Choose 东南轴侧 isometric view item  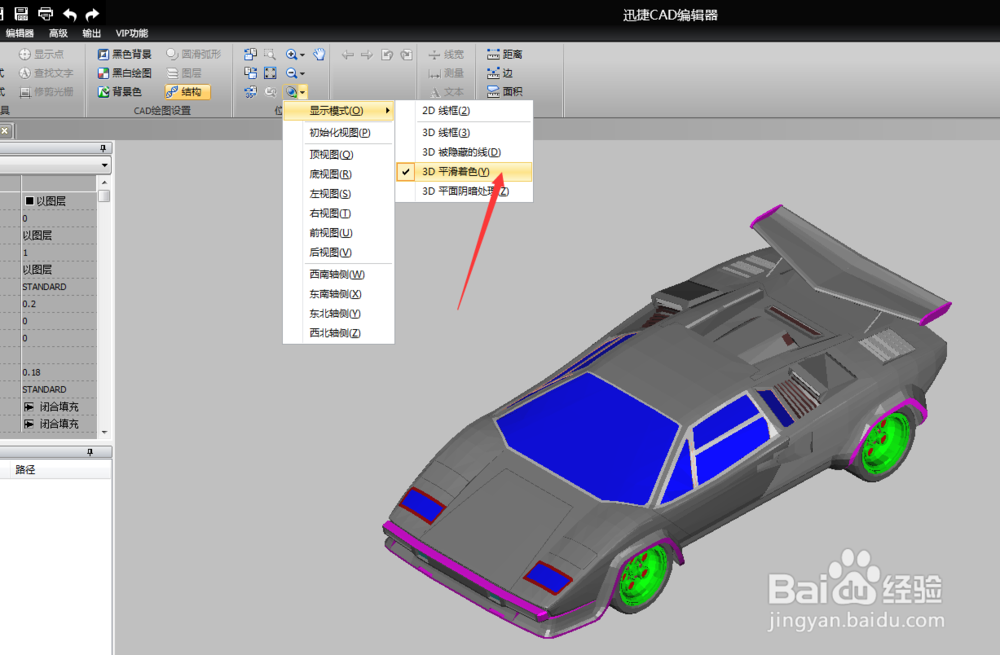[x=339, y=294]
